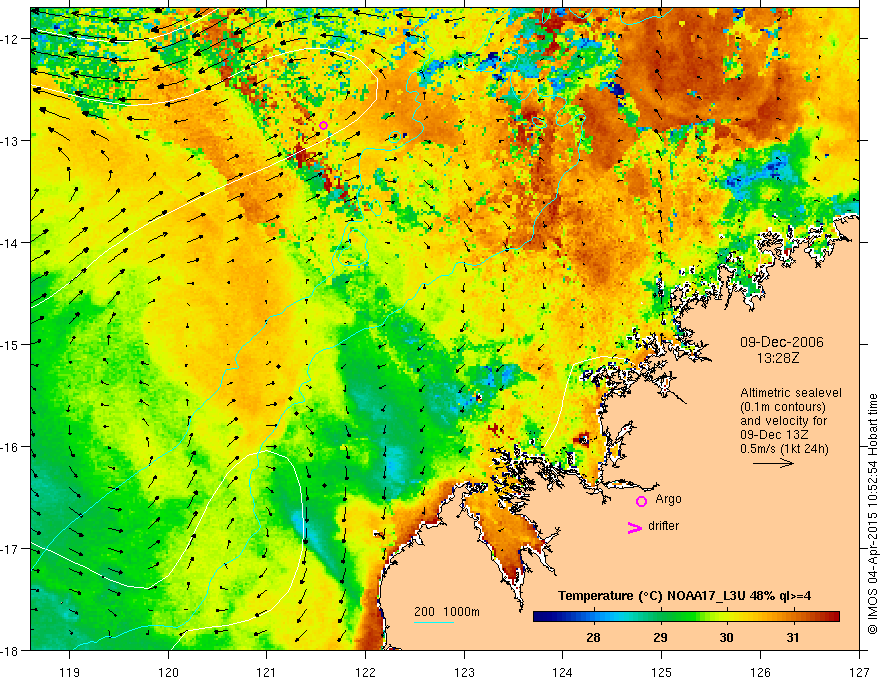Click the date text 09-Dec-2006
This screenshot has height=680, width=880.
pyautogui.click(x=782, y=342)
